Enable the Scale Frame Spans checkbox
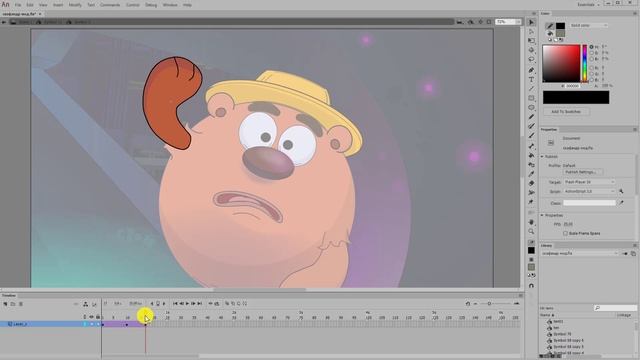This screenshot has height=360, width=640. tap(565, 233)
